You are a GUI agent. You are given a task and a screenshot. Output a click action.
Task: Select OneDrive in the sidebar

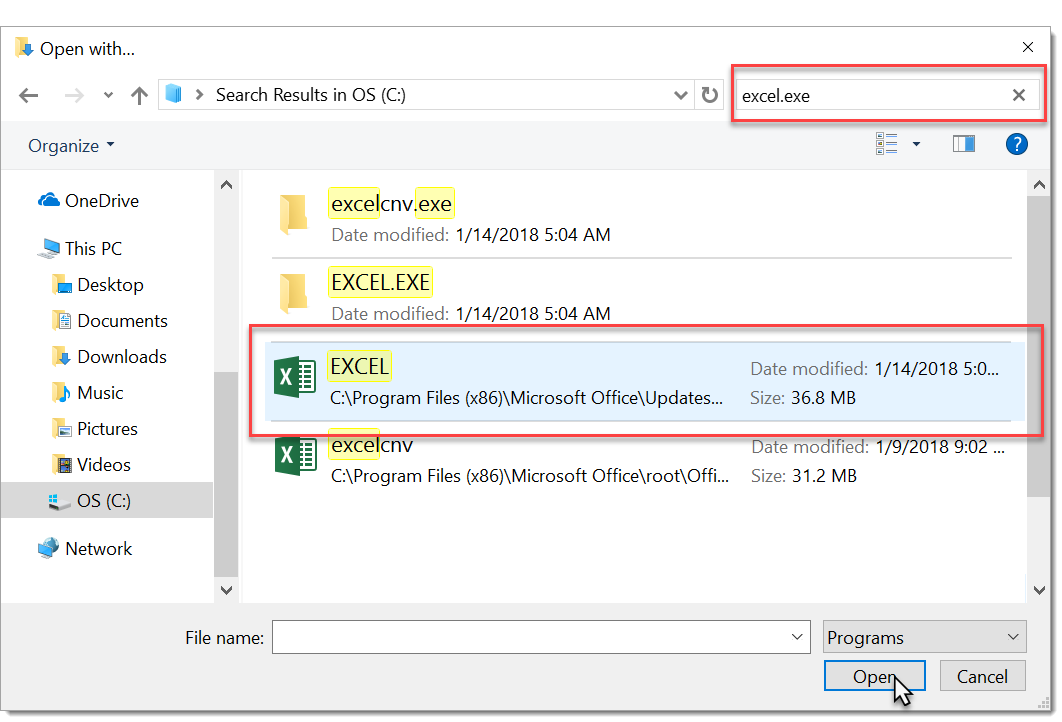point(101,201)
